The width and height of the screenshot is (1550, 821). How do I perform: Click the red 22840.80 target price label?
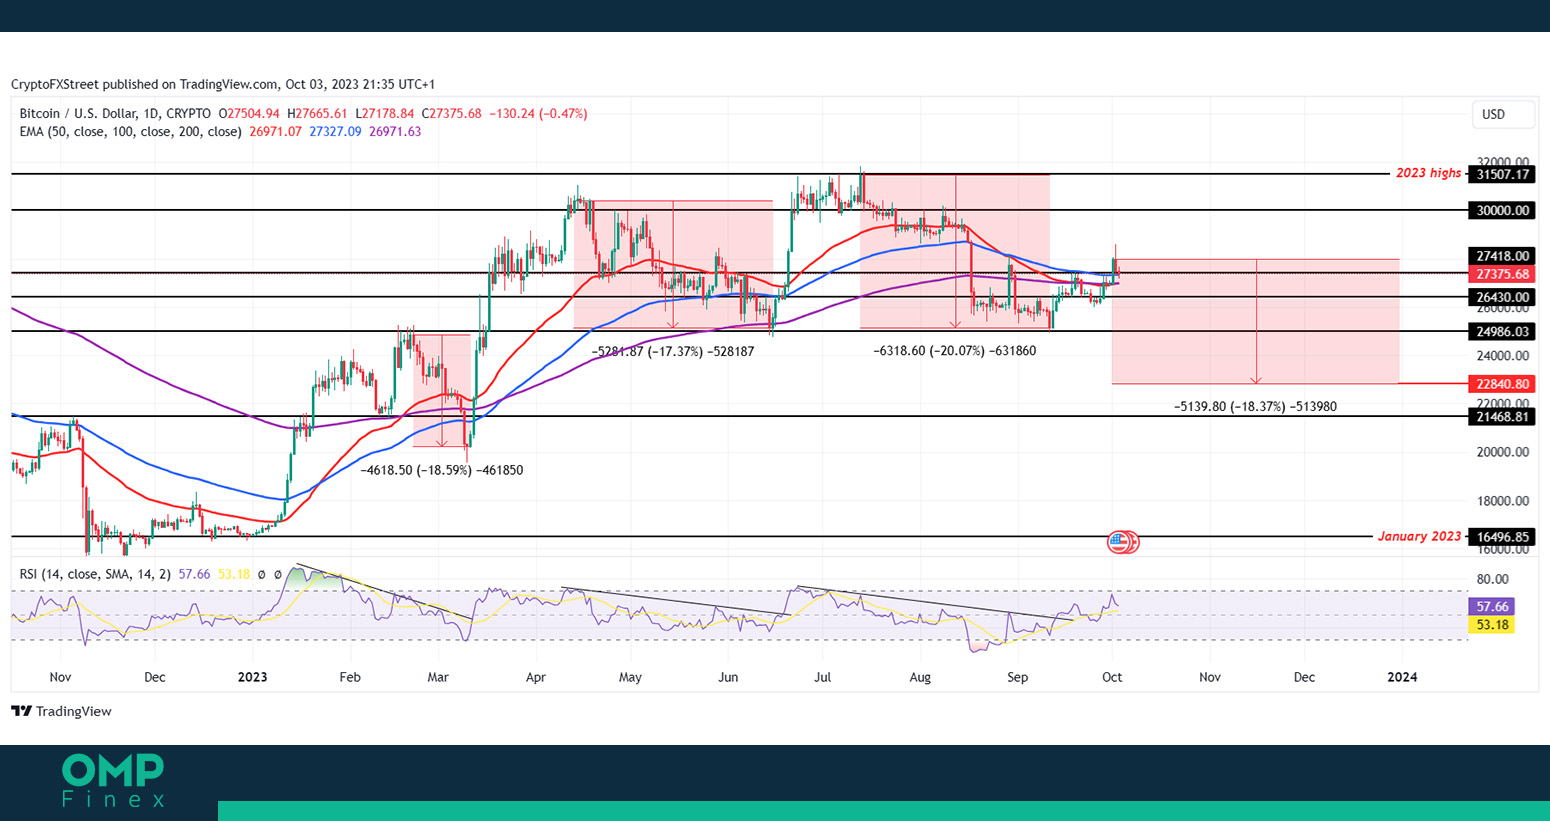[x=1503, y=384]
